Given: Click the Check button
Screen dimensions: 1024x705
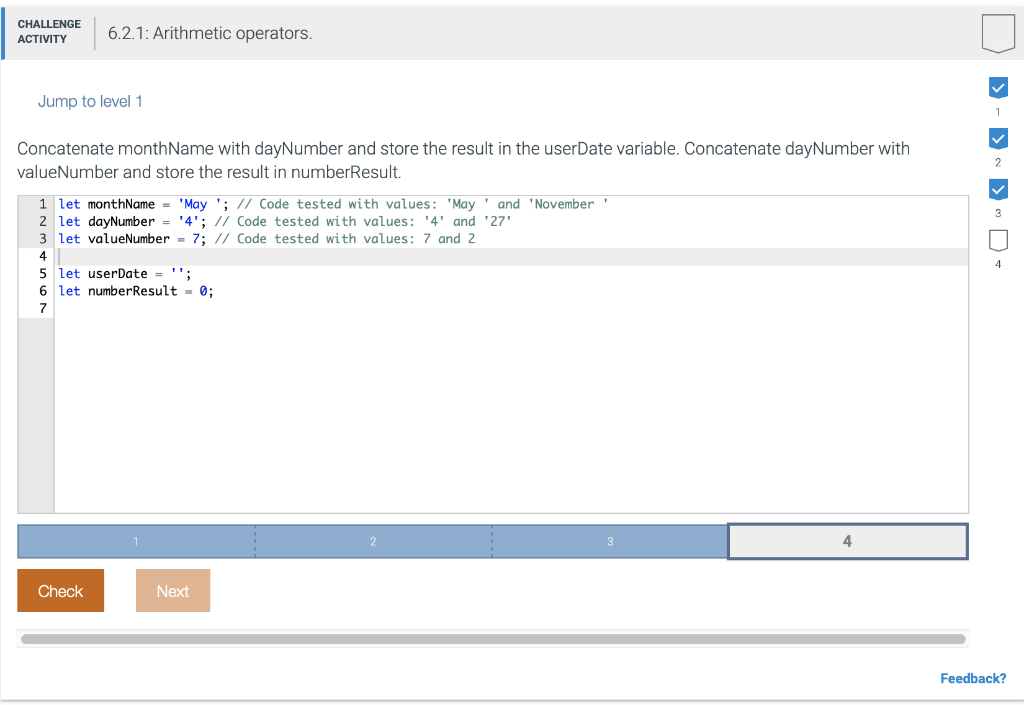Looking at the screenshot, I should pyautogui.click(x=60, y=590).
